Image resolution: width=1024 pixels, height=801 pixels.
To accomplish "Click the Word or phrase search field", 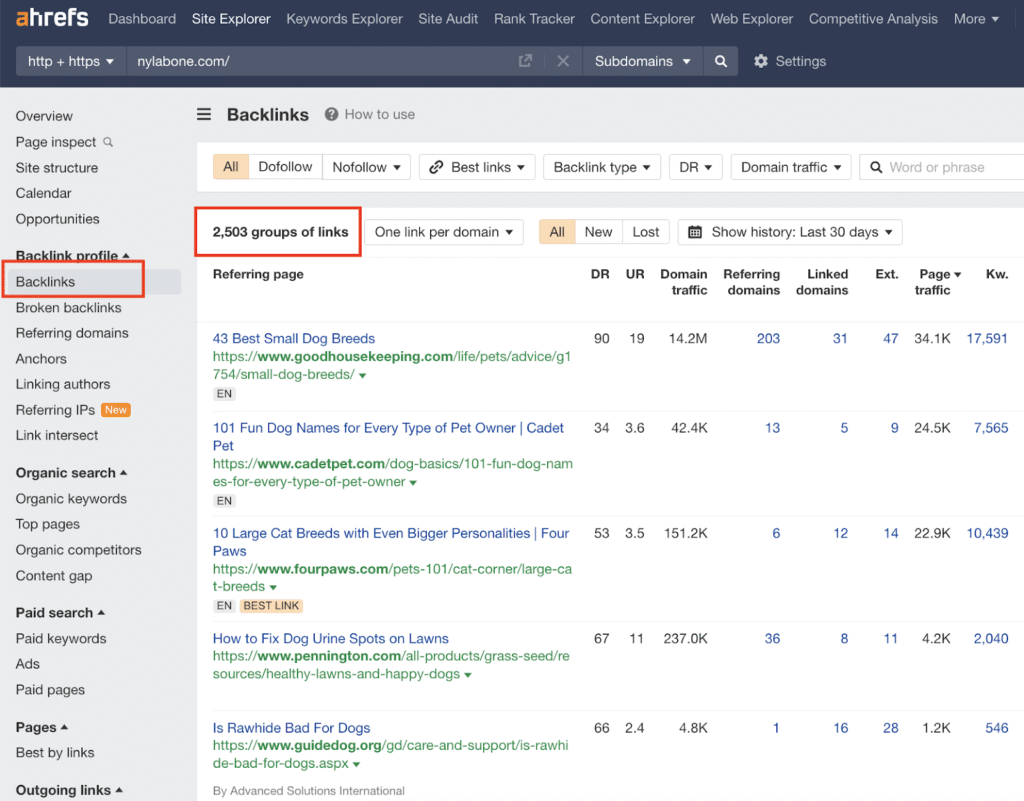I will [x=942, y=167].
